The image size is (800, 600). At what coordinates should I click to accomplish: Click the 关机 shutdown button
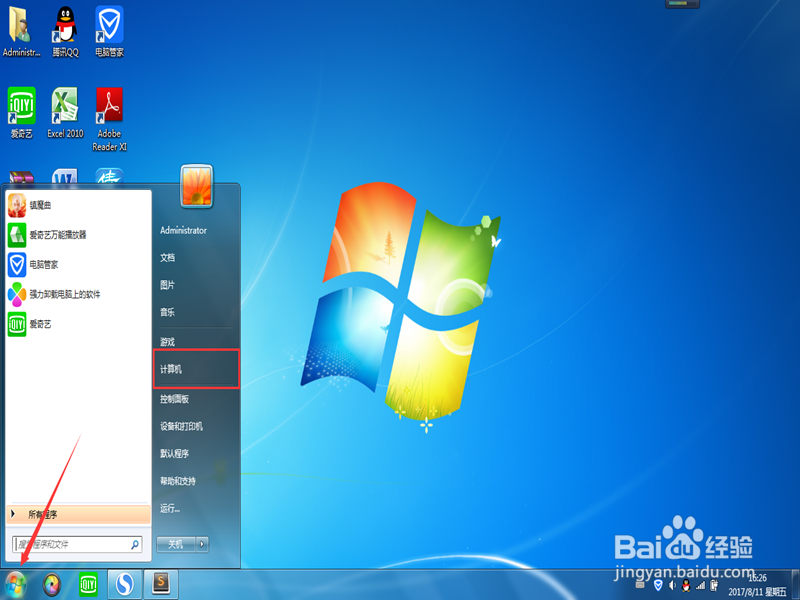point(176,544)
